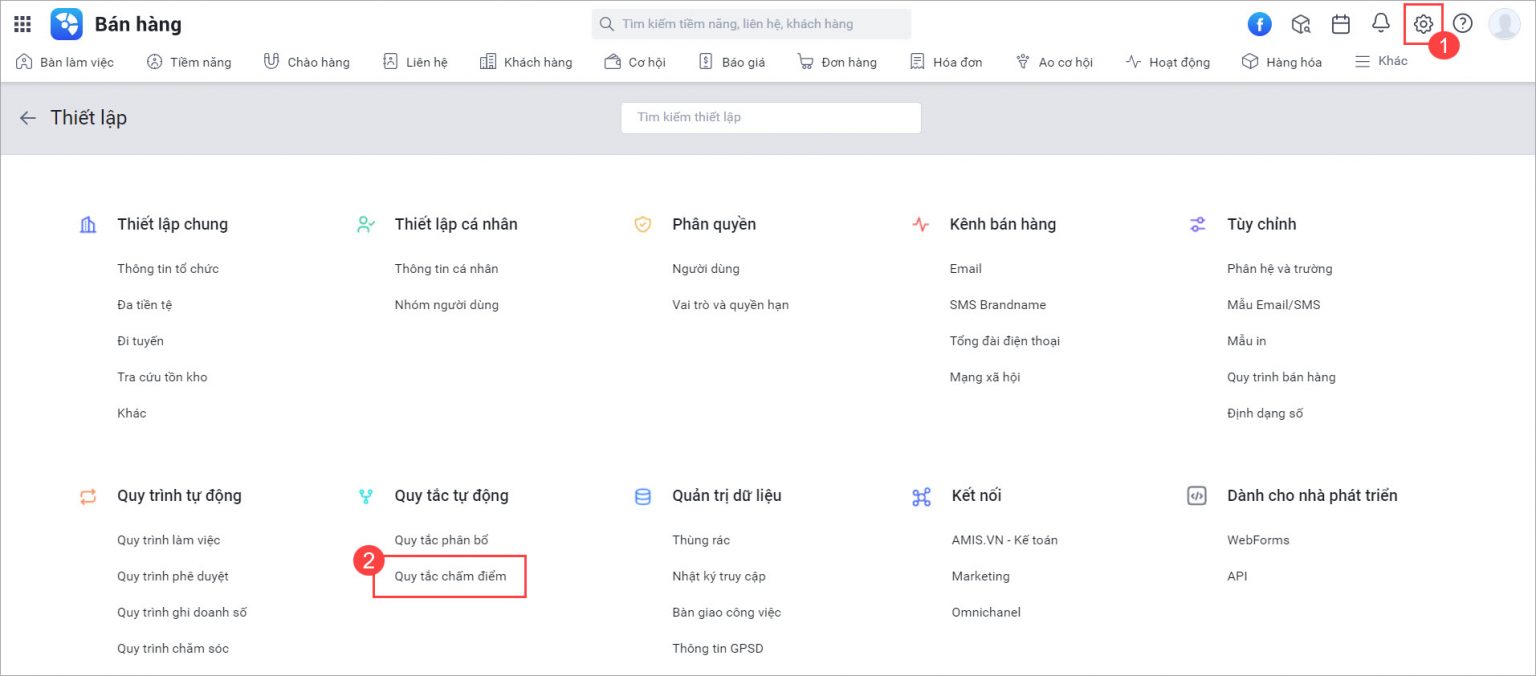Open Tra cứu tồn kho setting
Image resolution: width=1536 pixels, height=676 pixels.
162,377
